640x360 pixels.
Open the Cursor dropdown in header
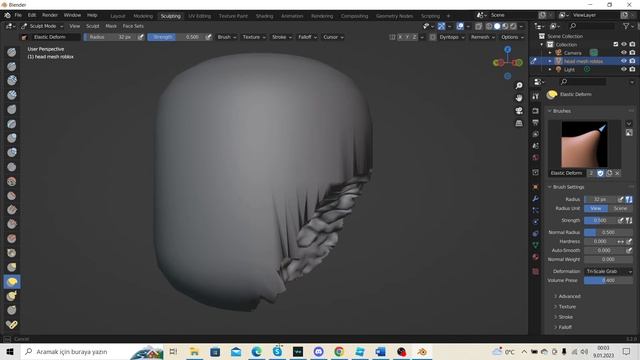(x=333, y=37)
